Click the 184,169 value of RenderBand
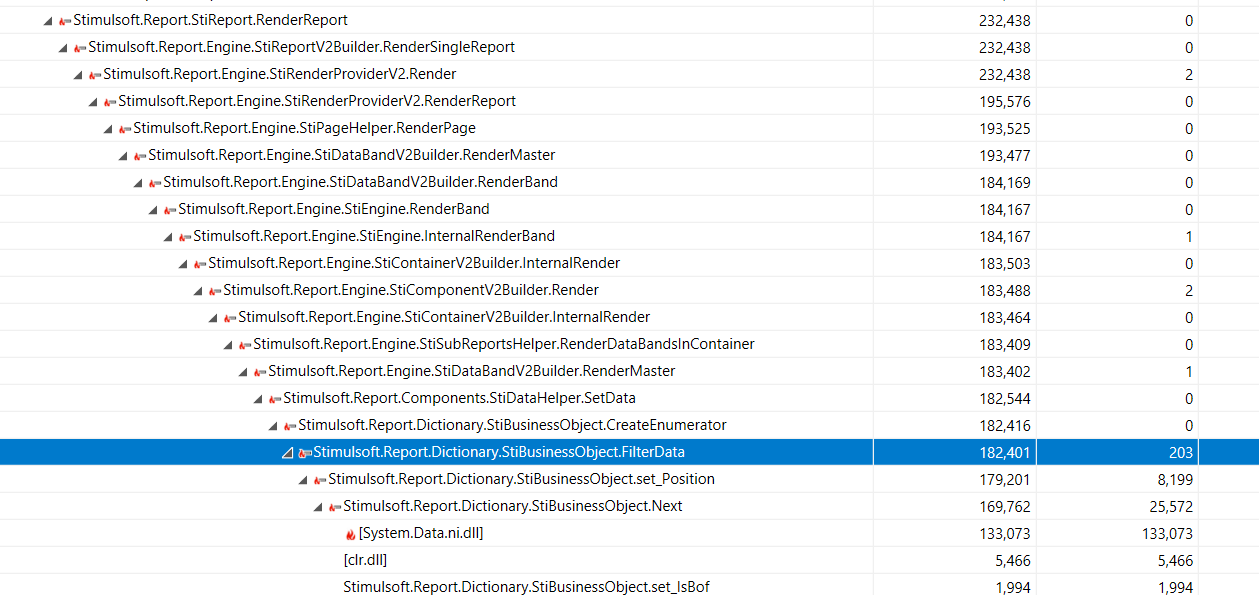The height and width of the screenshot is (595, 1259). coord(1004,183)
